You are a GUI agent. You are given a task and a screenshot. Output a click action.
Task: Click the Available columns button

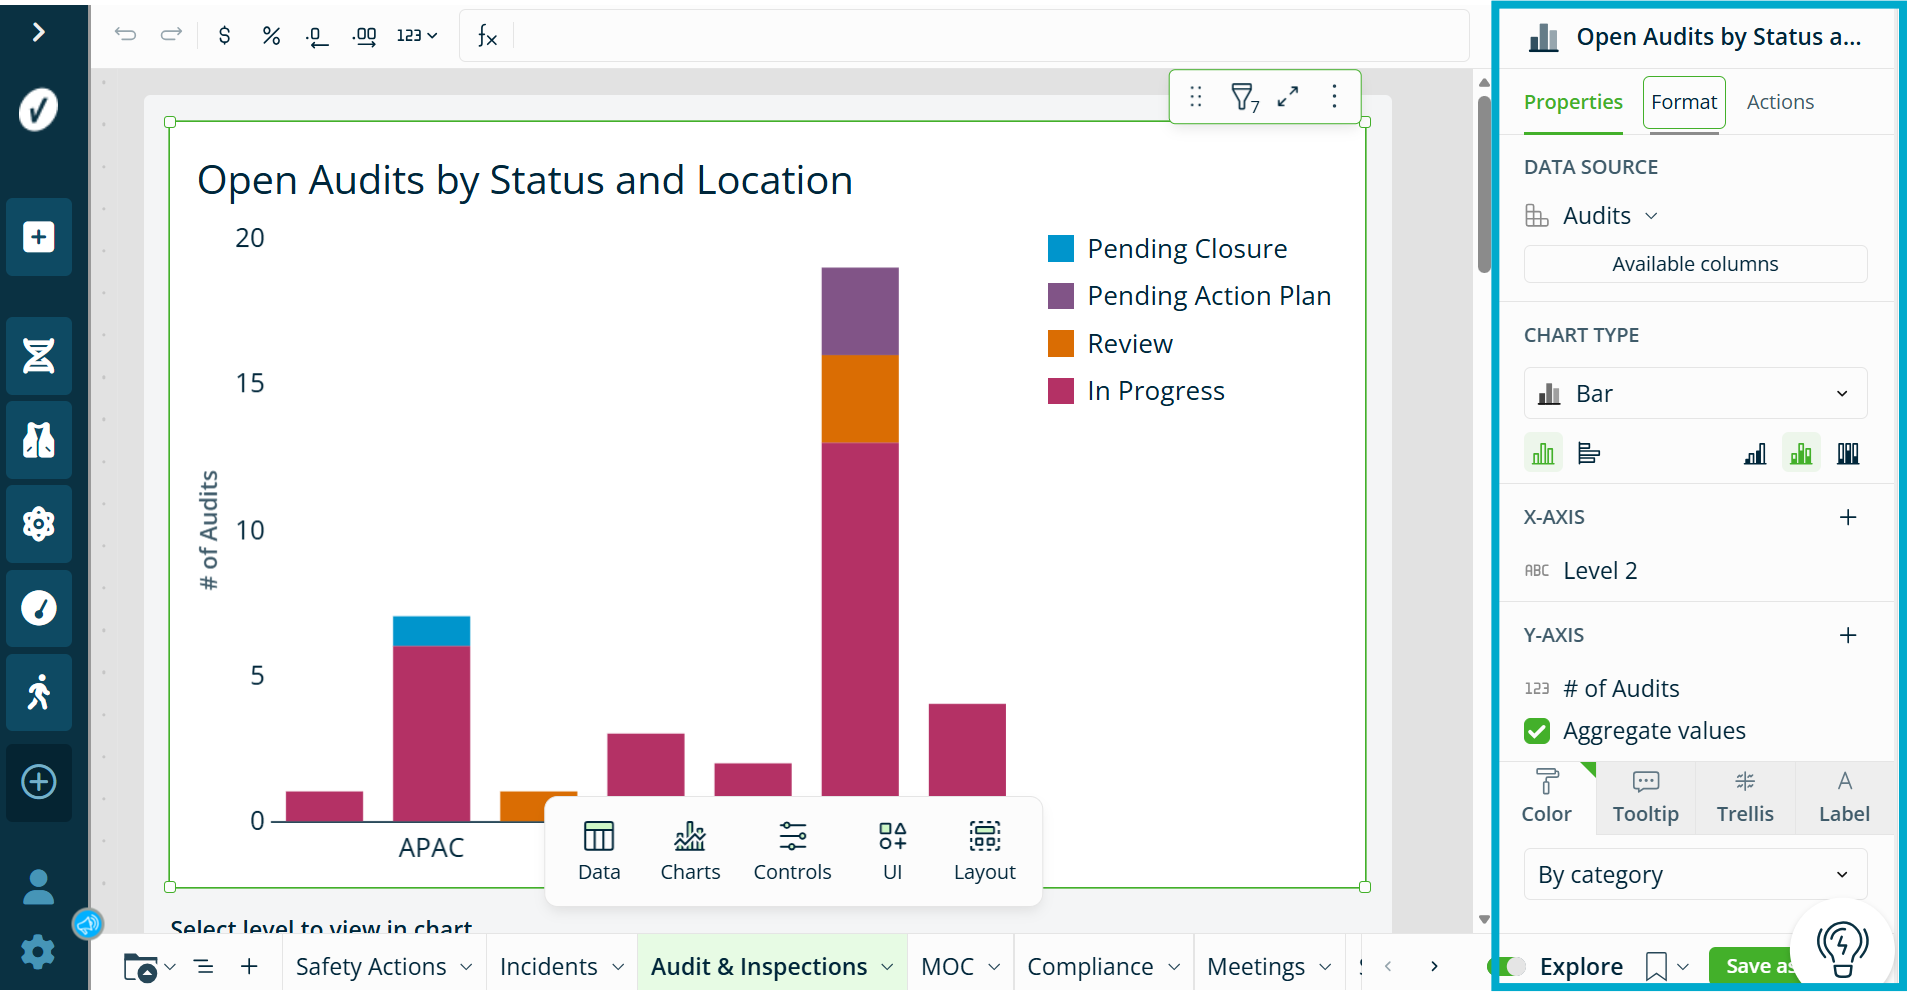[1695, 264]
